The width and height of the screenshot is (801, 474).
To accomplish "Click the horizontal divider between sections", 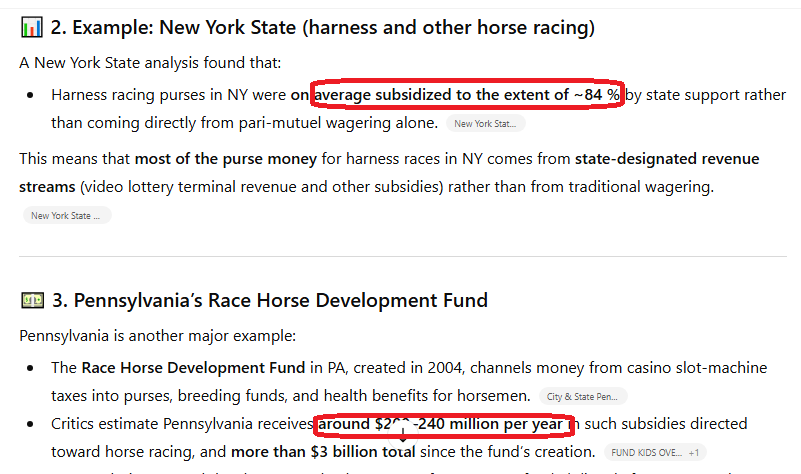I will click(x=400, y=255).
